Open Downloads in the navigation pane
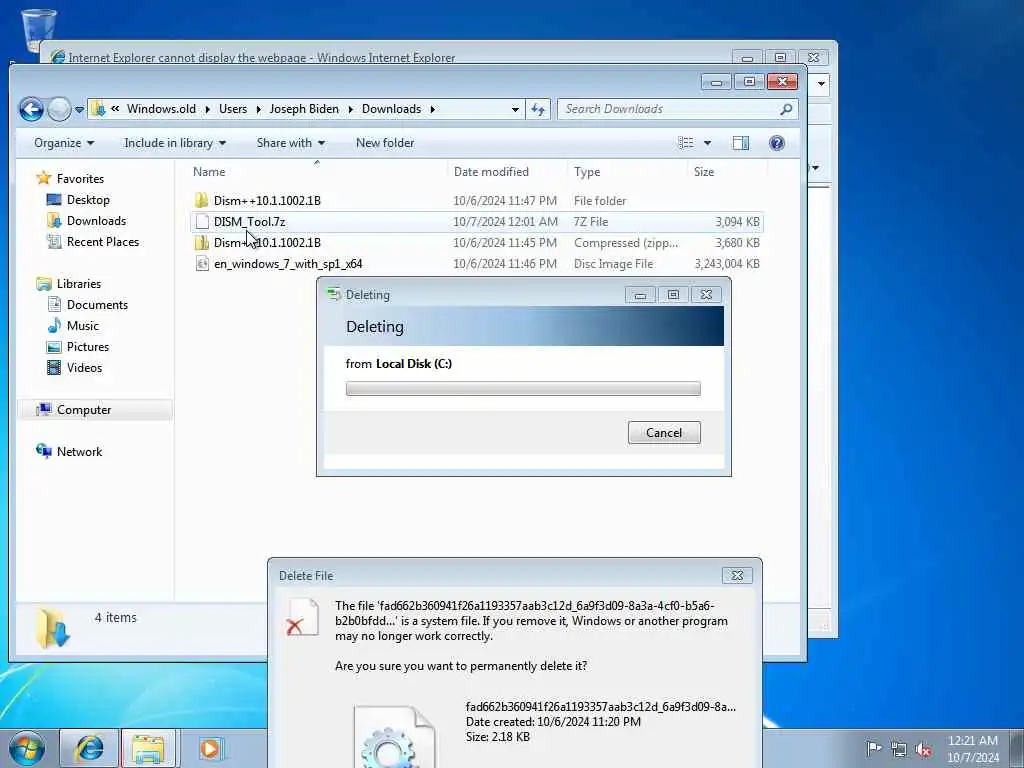This screenshot has height=768, width=1024. (96, 221)
